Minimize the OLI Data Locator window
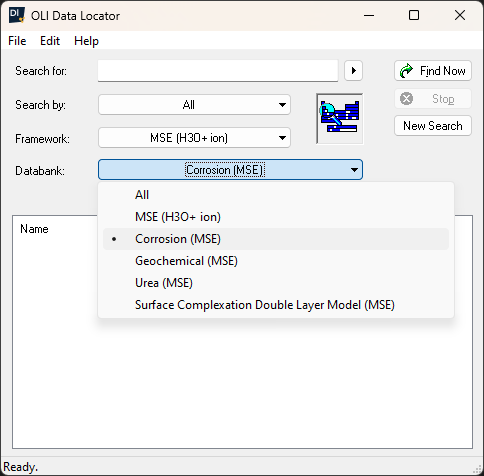The image size is (484, 476). click(369, 15)
